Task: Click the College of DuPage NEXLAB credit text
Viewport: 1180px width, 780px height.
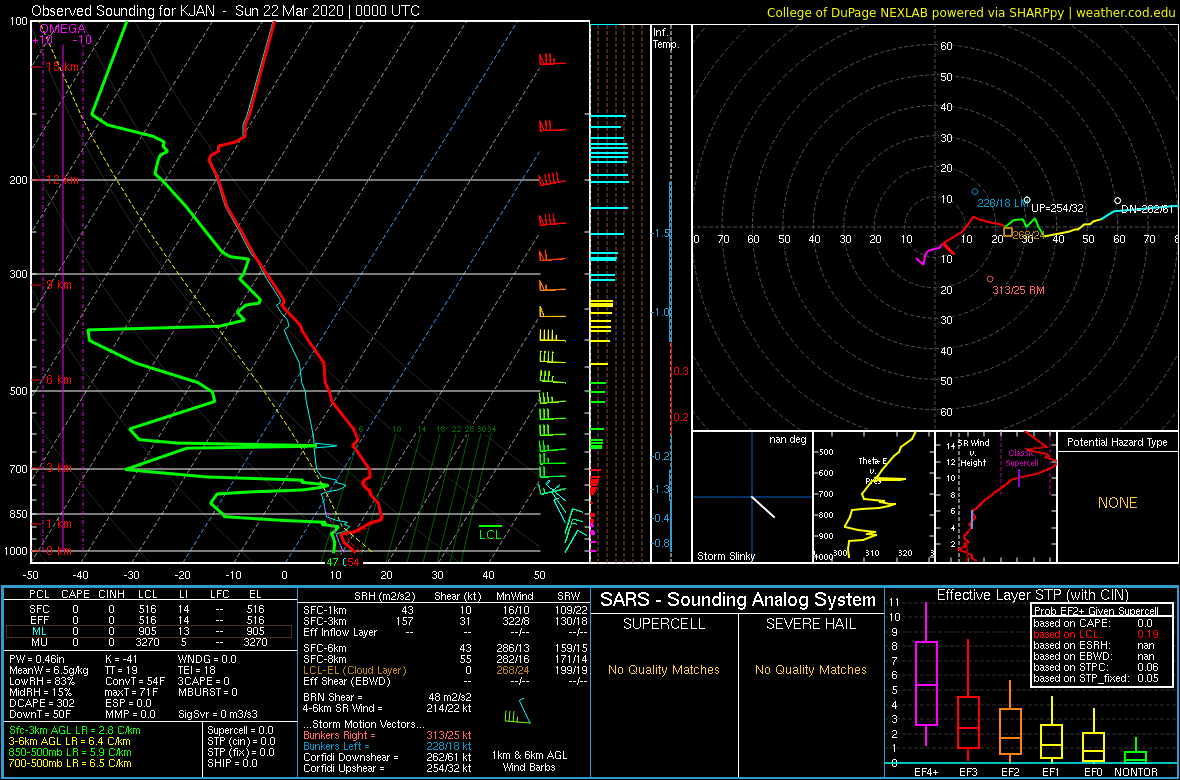Action: coord(971,12)
